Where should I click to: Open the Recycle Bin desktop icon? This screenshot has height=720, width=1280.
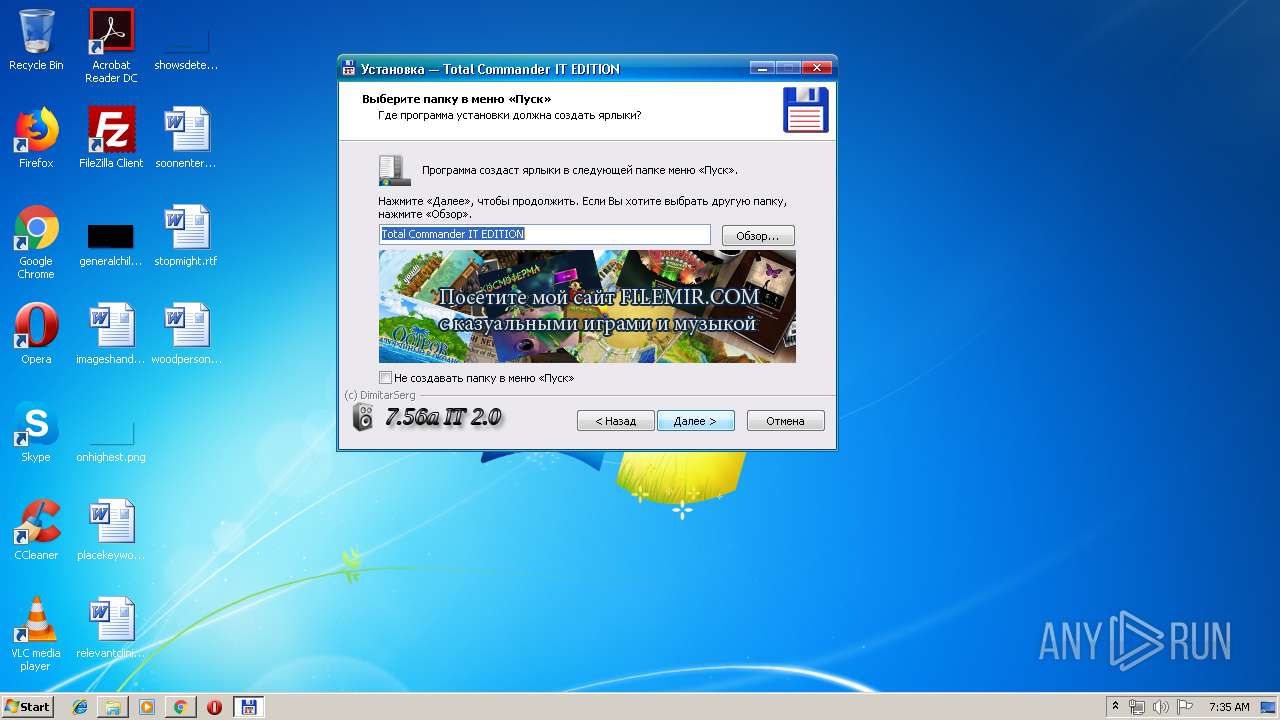coord(36,40)
